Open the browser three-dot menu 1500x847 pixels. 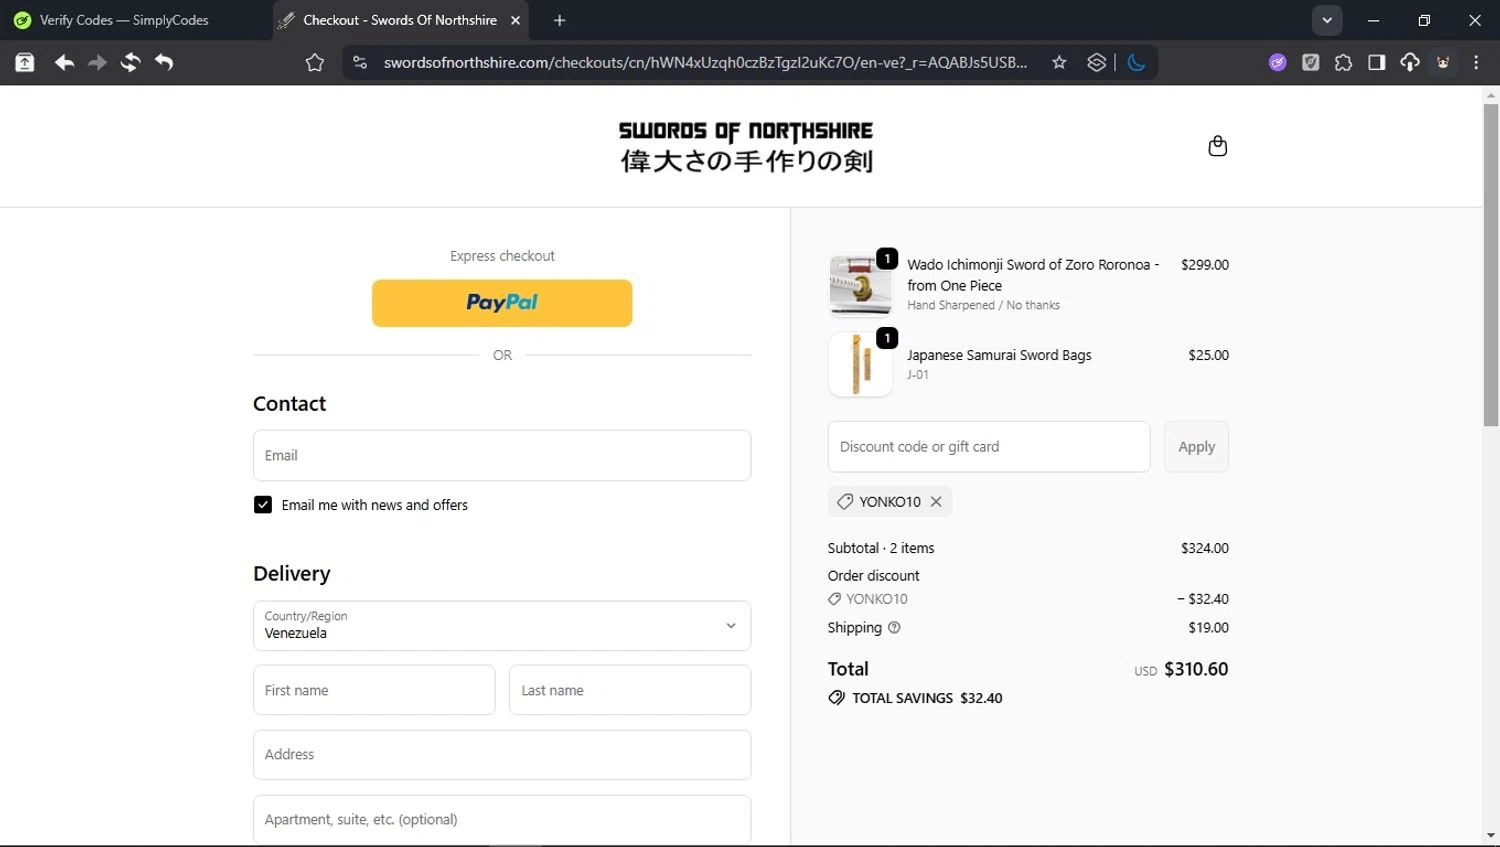(x=1476, y=63)
